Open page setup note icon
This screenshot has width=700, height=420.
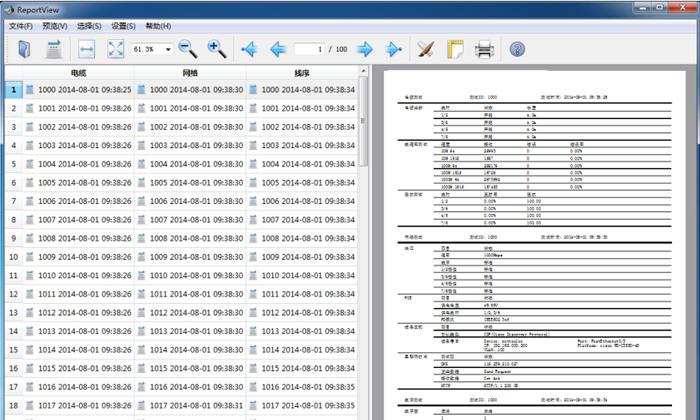[455, 49]
